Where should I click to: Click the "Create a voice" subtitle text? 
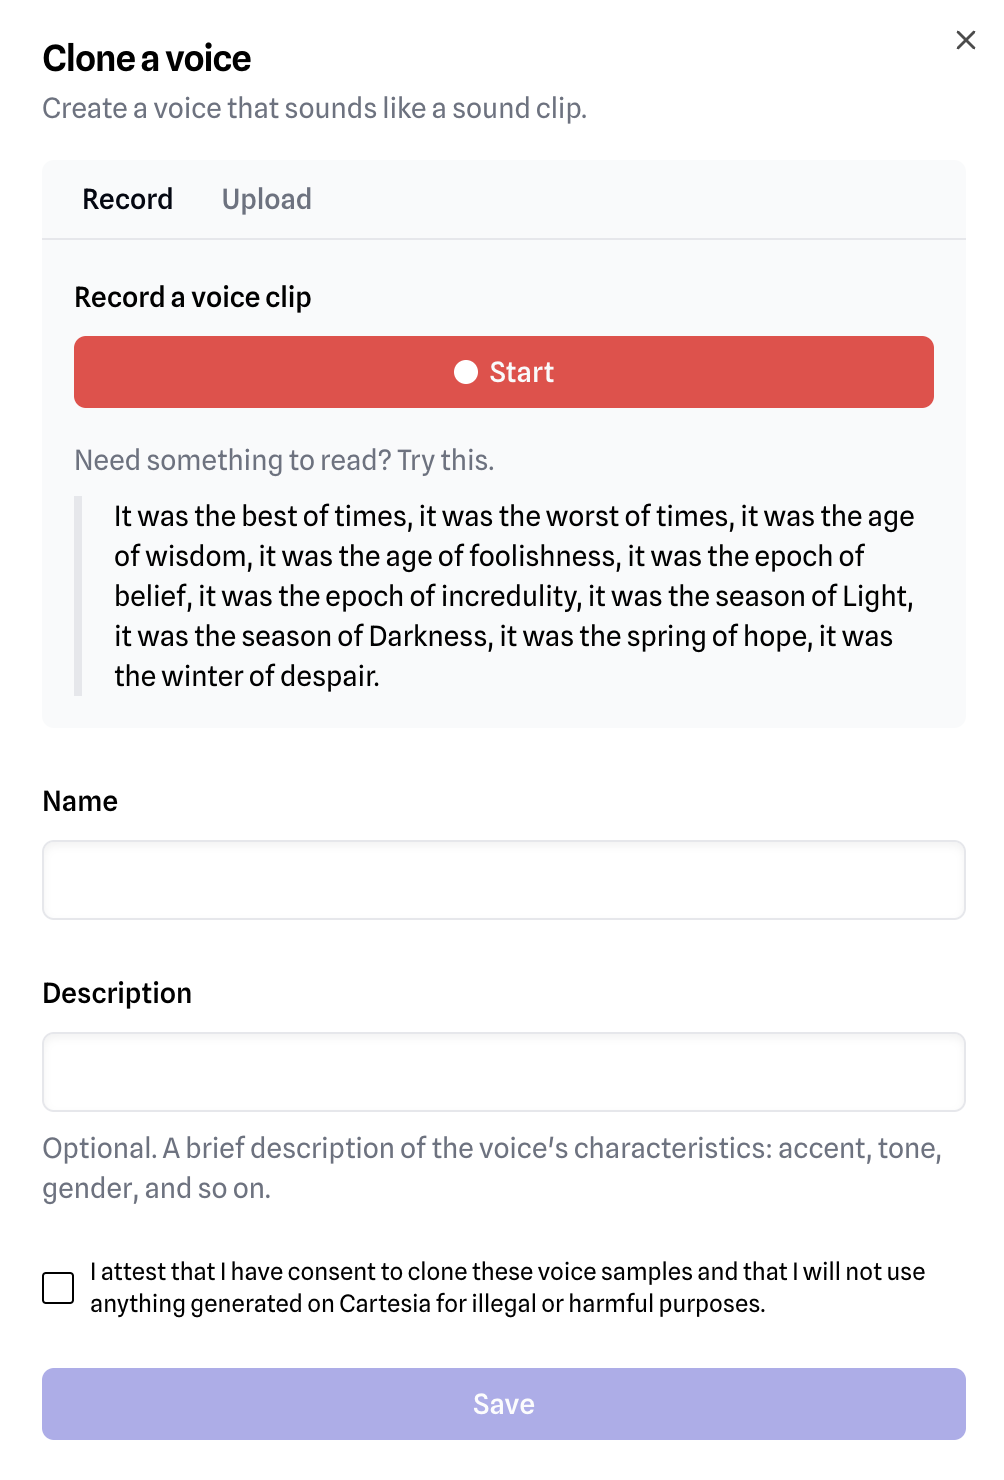(314, 108)
